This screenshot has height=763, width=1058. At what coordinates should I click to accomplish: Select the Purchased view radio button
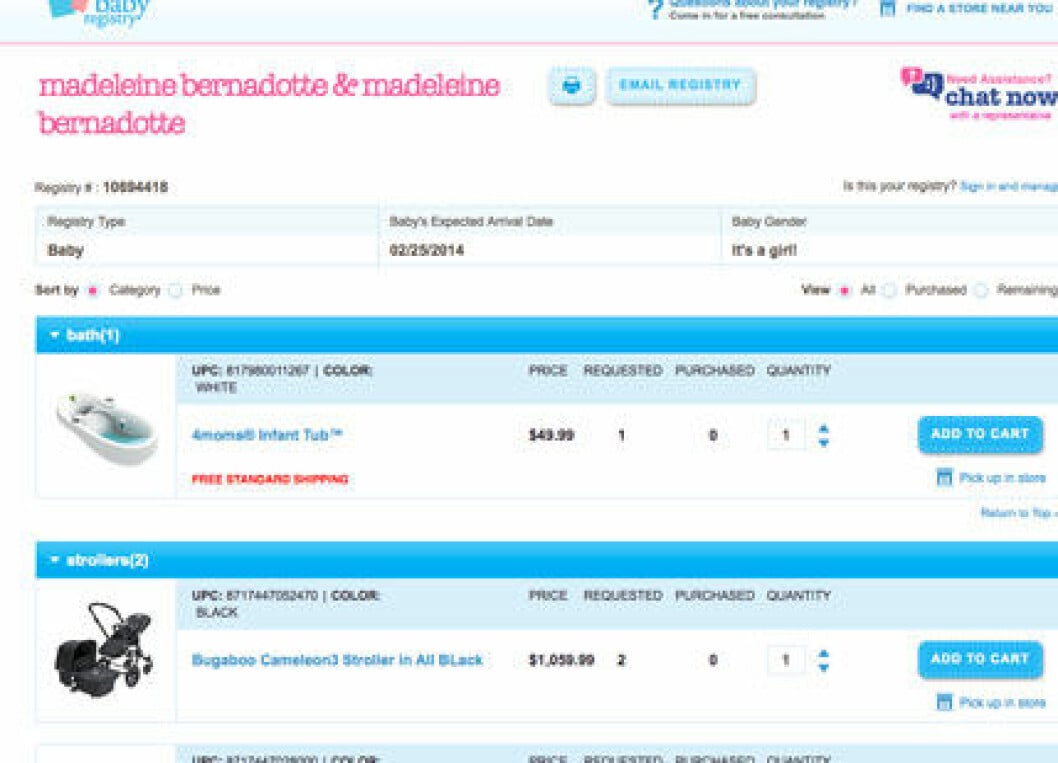pyautogui.click(x=890, y=290)
